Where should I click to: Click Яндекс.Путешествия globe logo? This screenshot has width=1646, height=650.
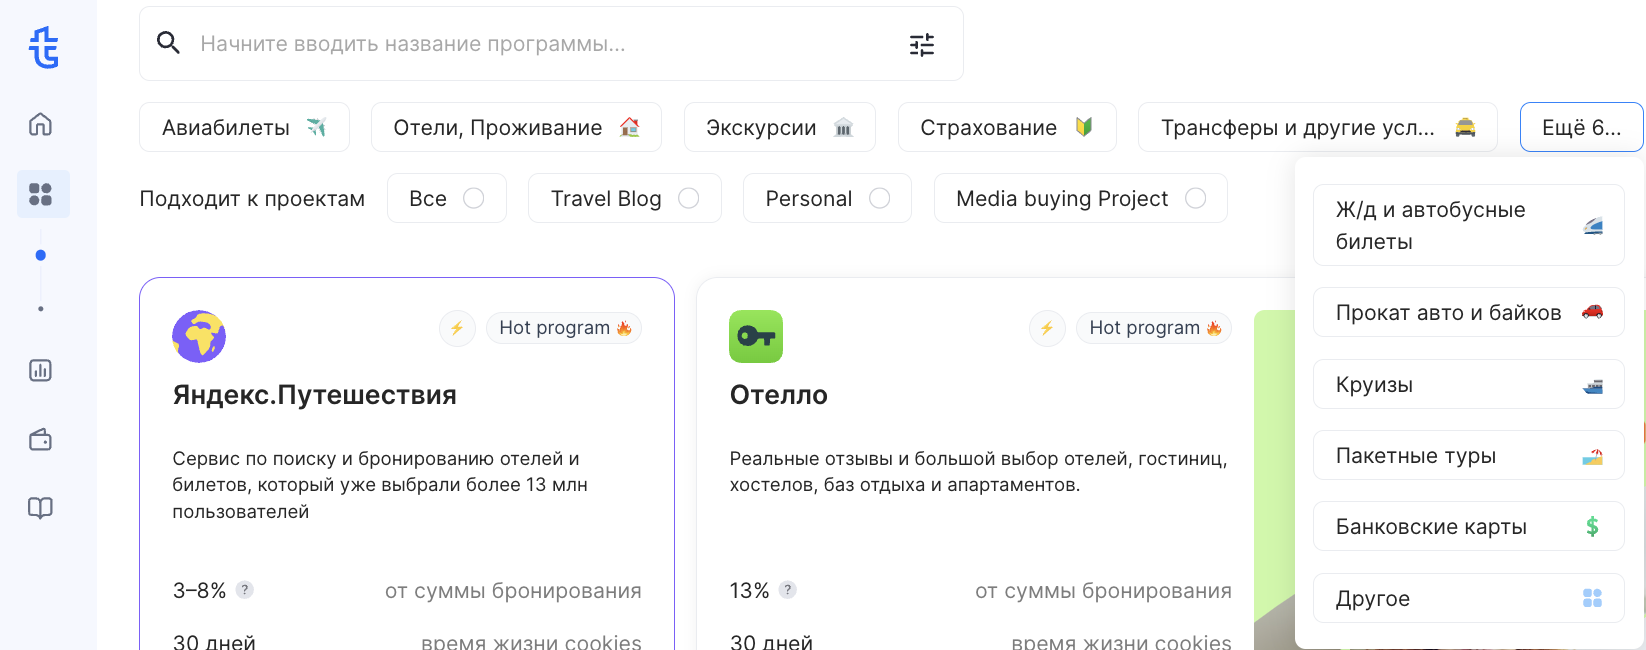pyautogui.click(x=199, y=336)
